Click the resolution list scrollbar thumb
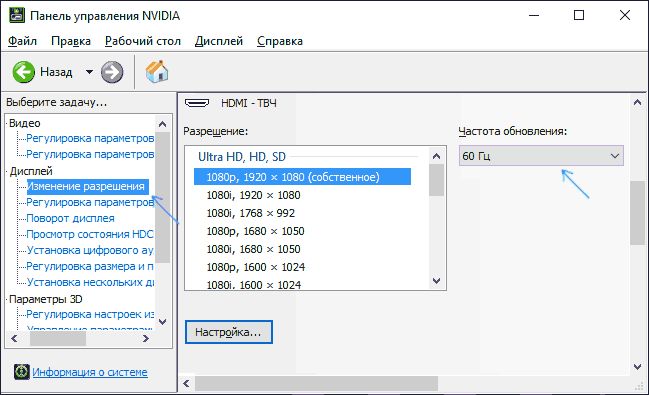The height and width of the screenshot is (395, 649). tap(436, 180)
